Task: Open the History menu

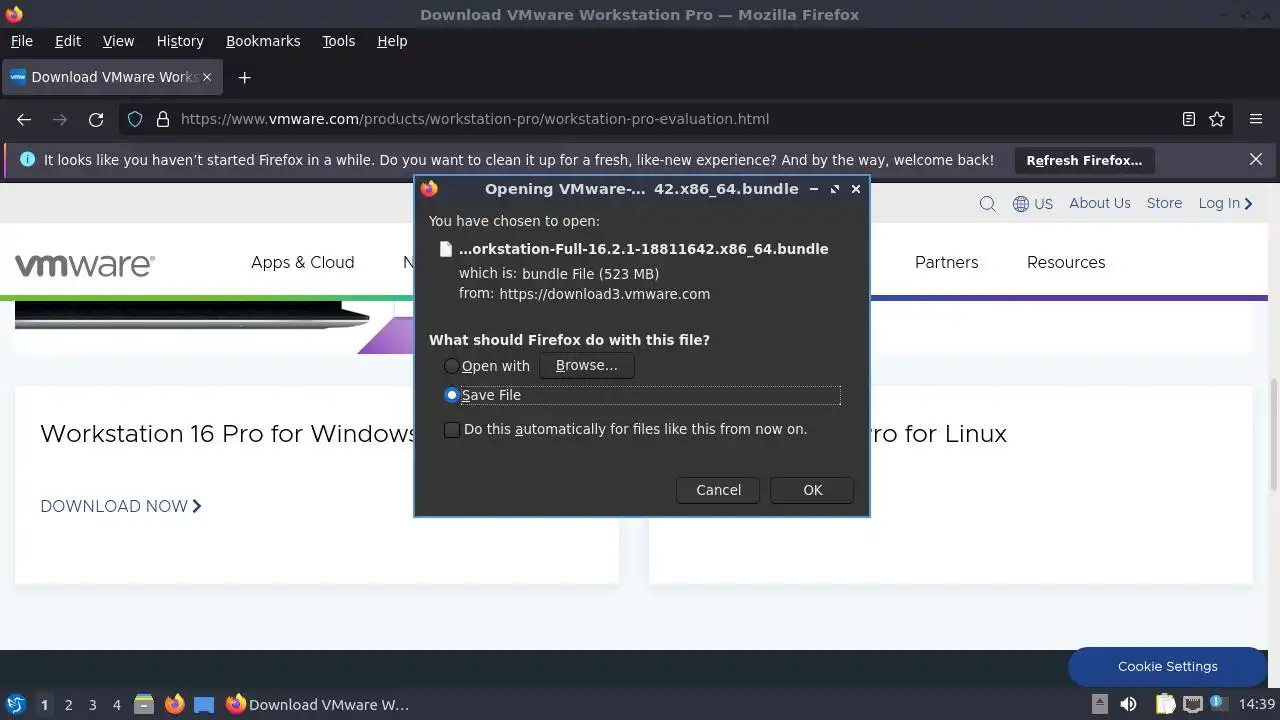Action: coord(180,41)
